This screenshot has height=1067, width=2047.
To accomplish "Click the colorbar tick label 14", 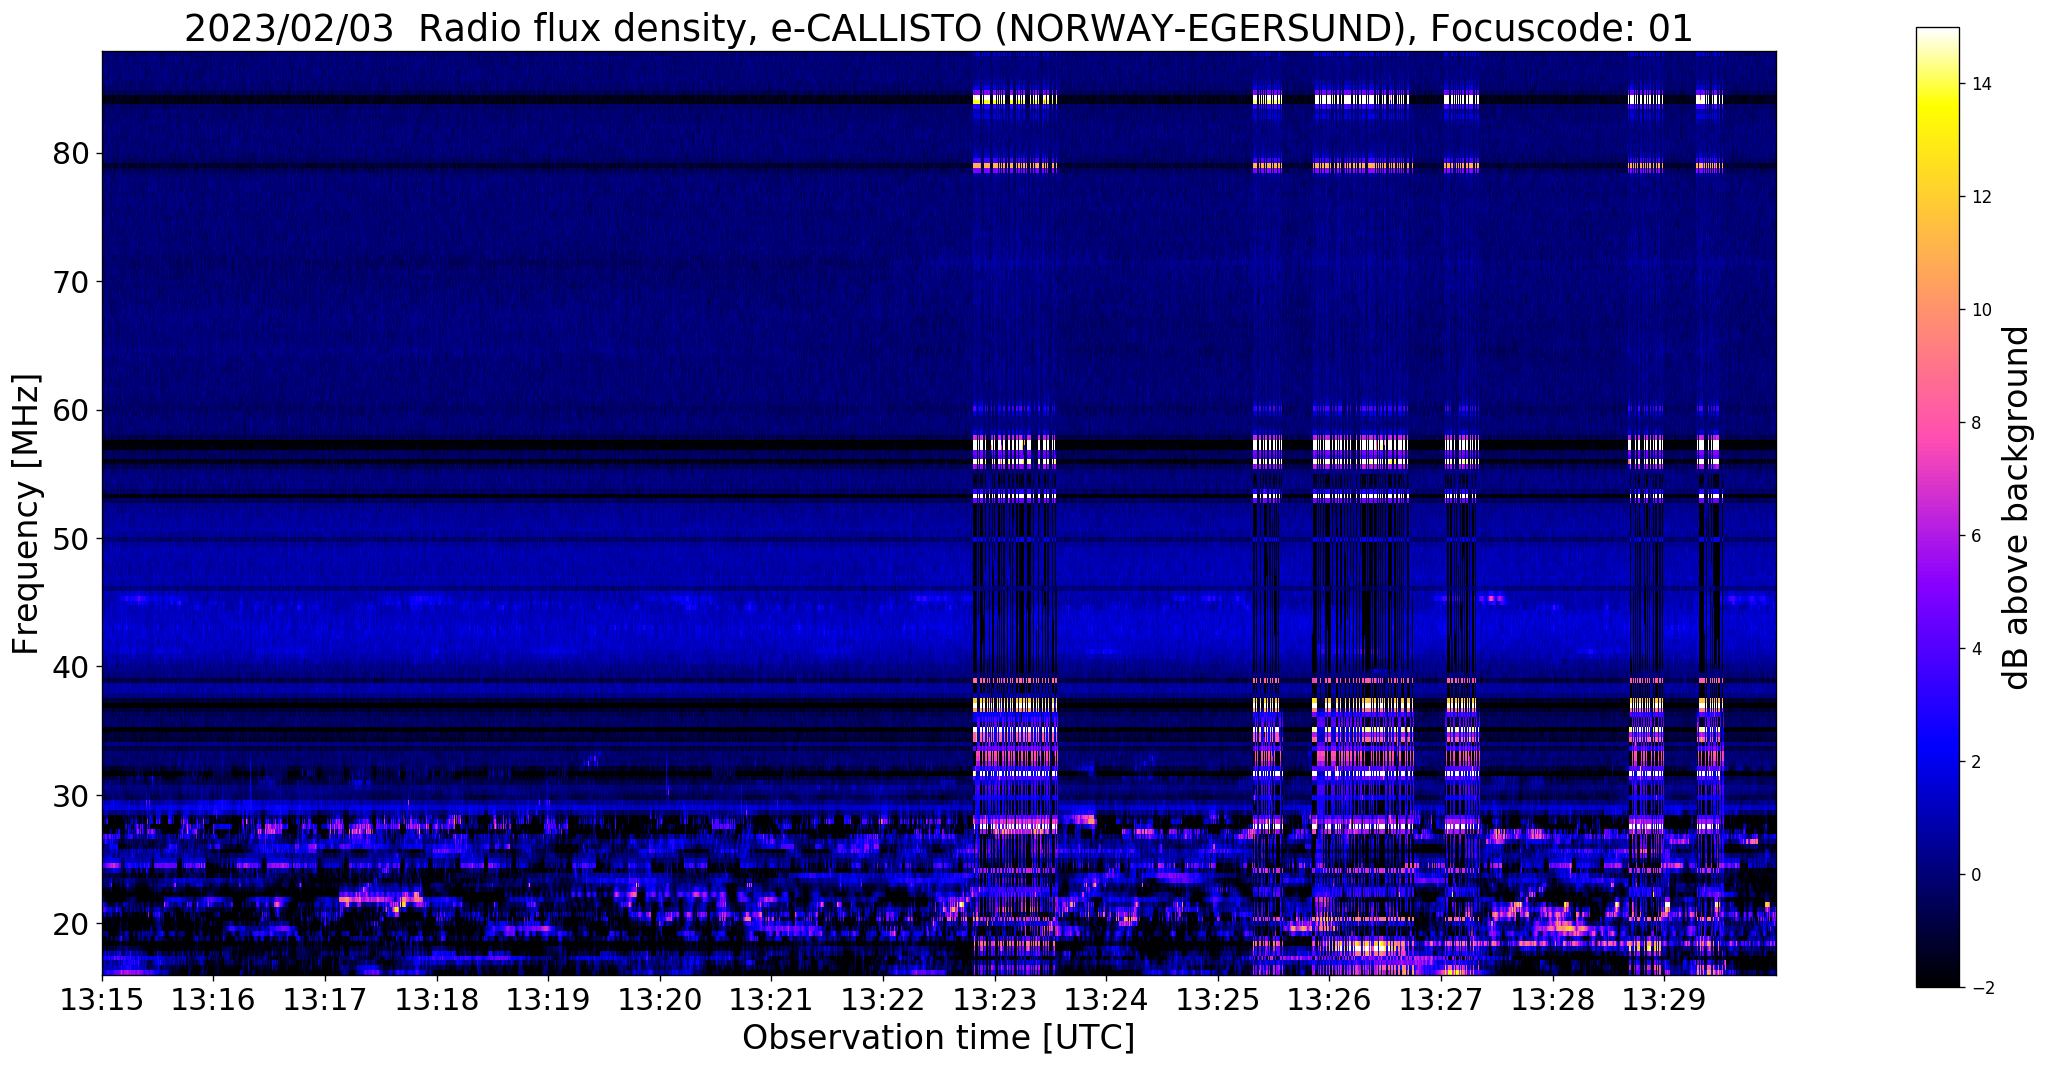I will tap(1981, 84).
